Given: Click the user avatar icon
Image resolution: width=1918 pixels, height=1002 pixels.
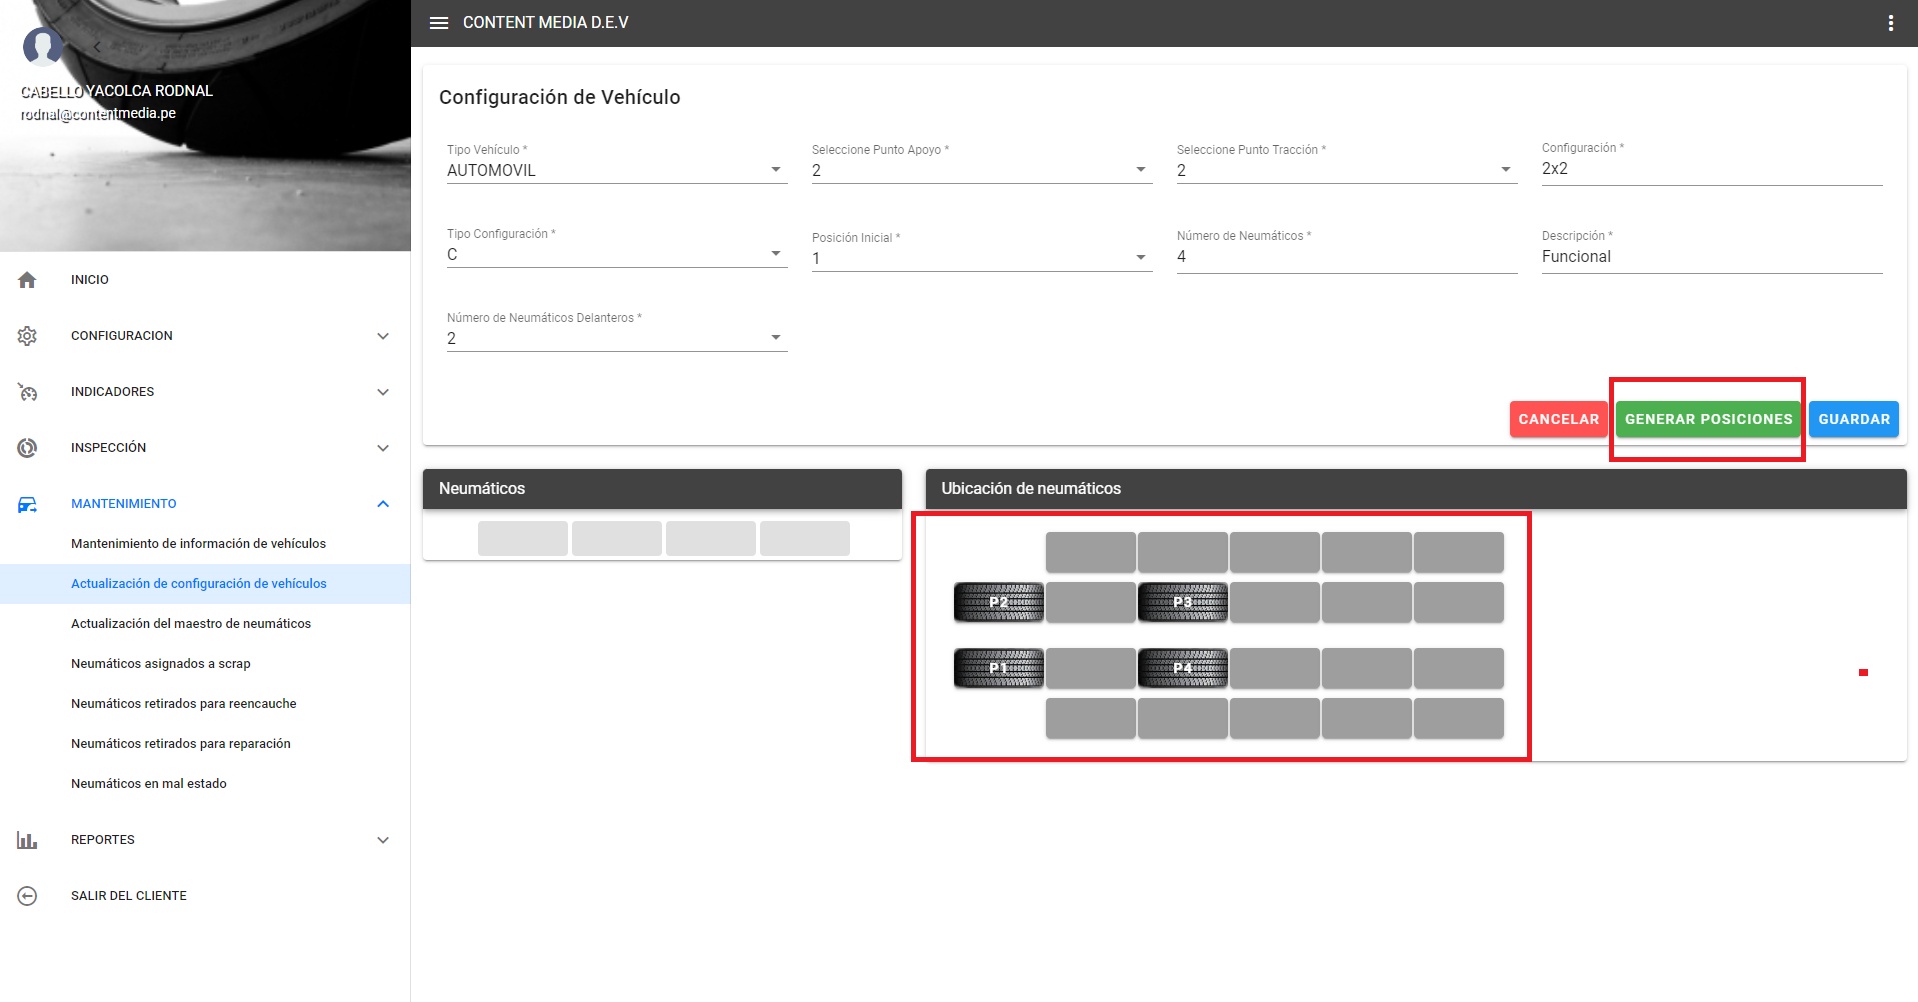Looking at the screenshot, I should click(43, 46).
